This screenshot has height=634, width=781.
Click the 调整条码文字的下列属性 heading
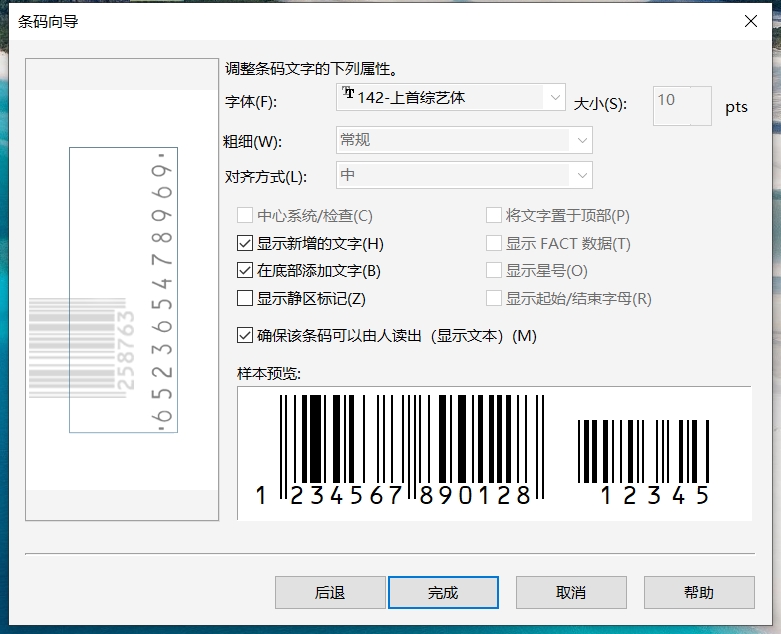point(311,69)
